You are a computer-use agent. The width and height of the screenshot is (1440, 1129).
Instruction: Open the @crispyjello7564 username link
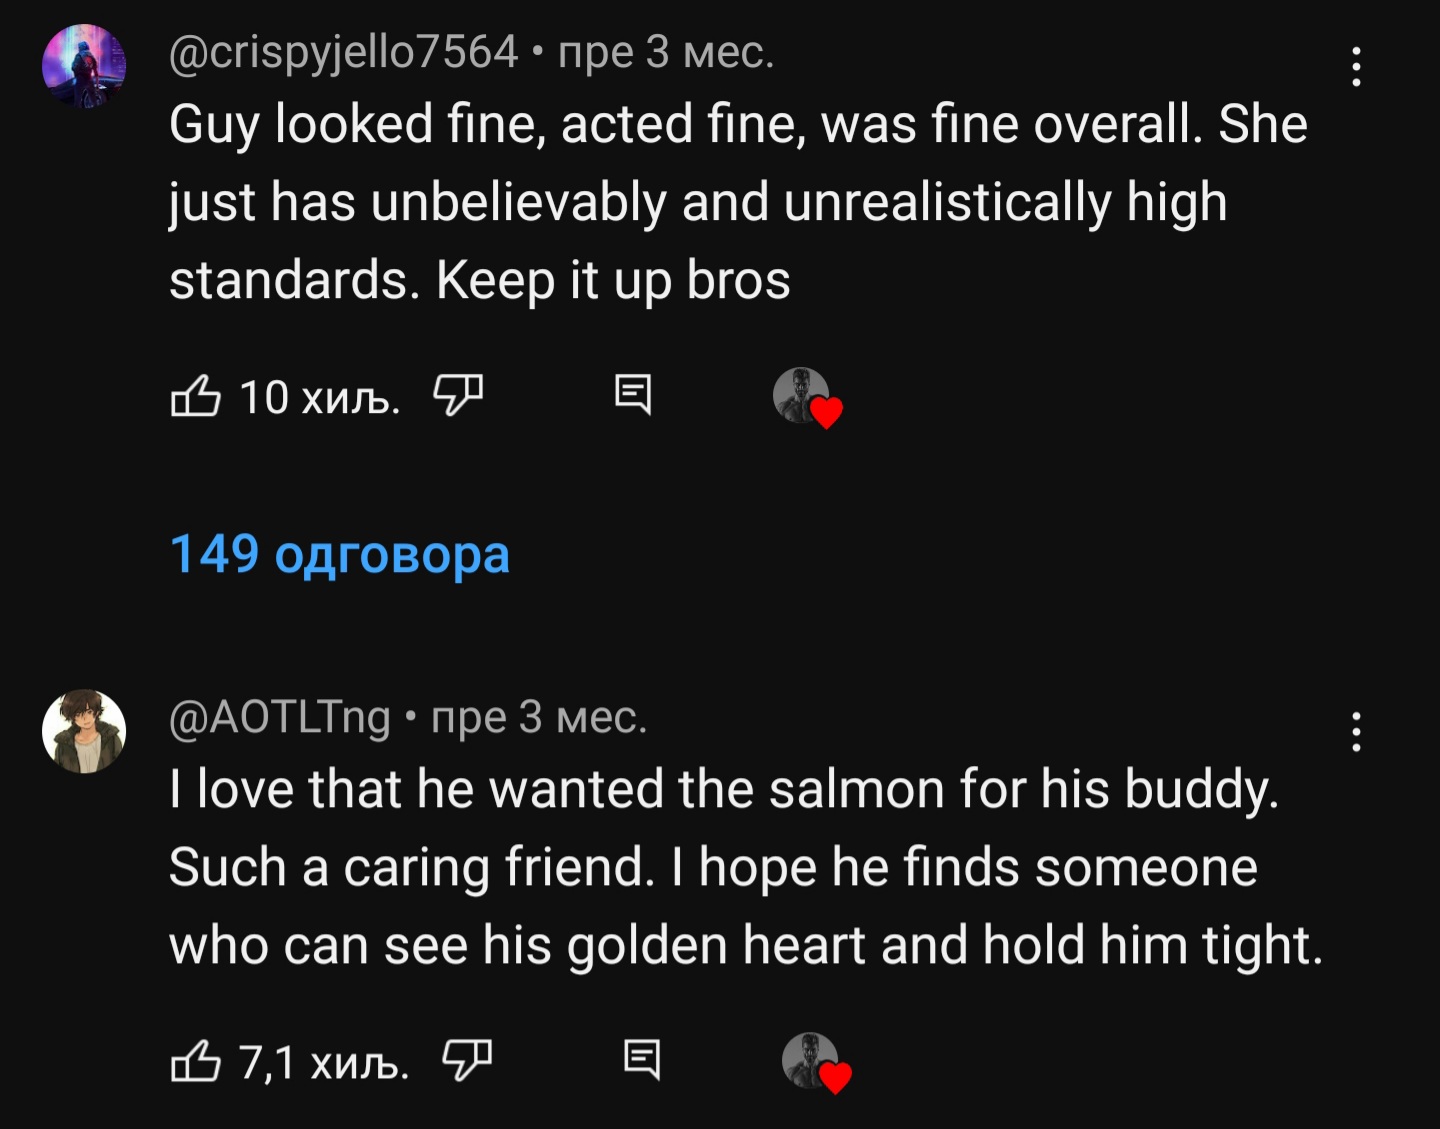click(344, 52)
